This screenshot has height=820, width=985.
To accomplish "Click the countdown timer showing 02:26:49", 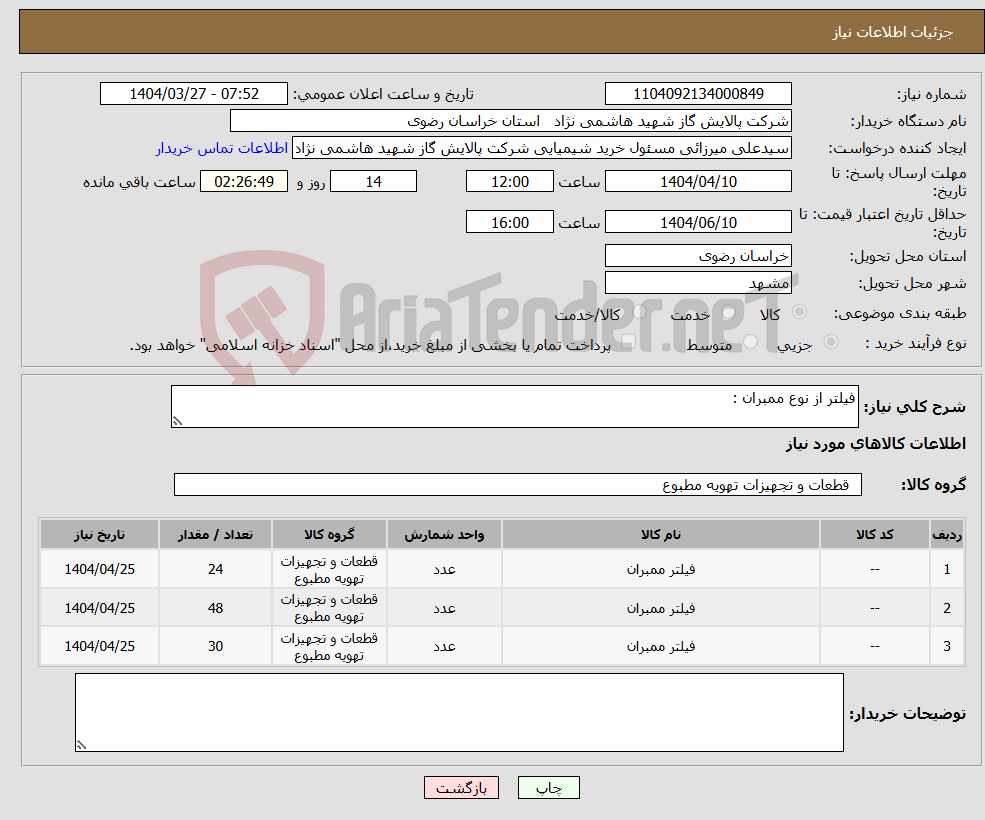I will pos(244,181).
